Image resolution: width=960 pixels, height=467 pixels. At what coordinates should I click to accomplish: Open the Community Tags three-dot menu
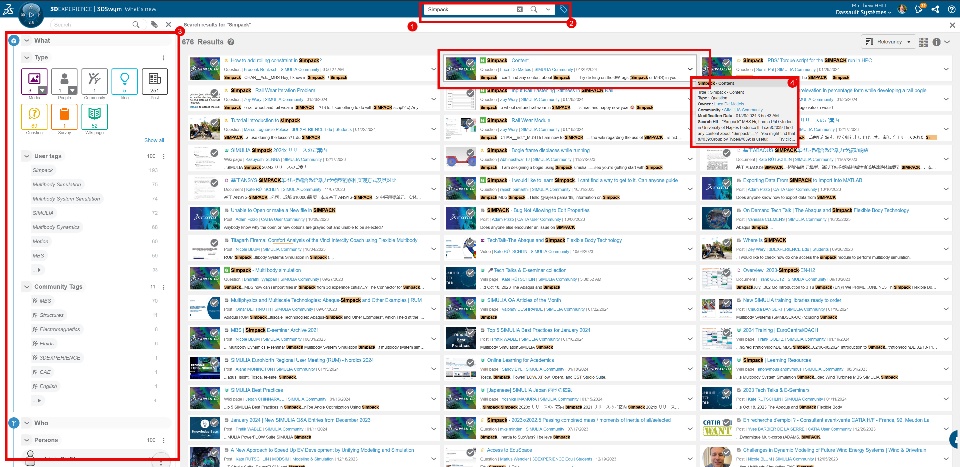pyautogui.click(x=163, y=286)
